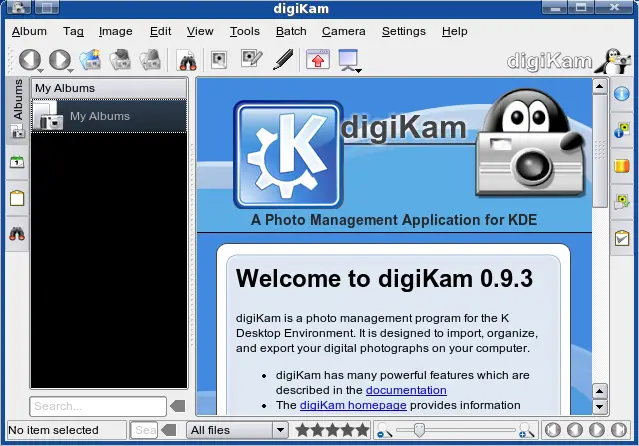This screenshot has height=446, width=639.
Task: Clear the album search with the arrow button
Action: pos(177,406)
